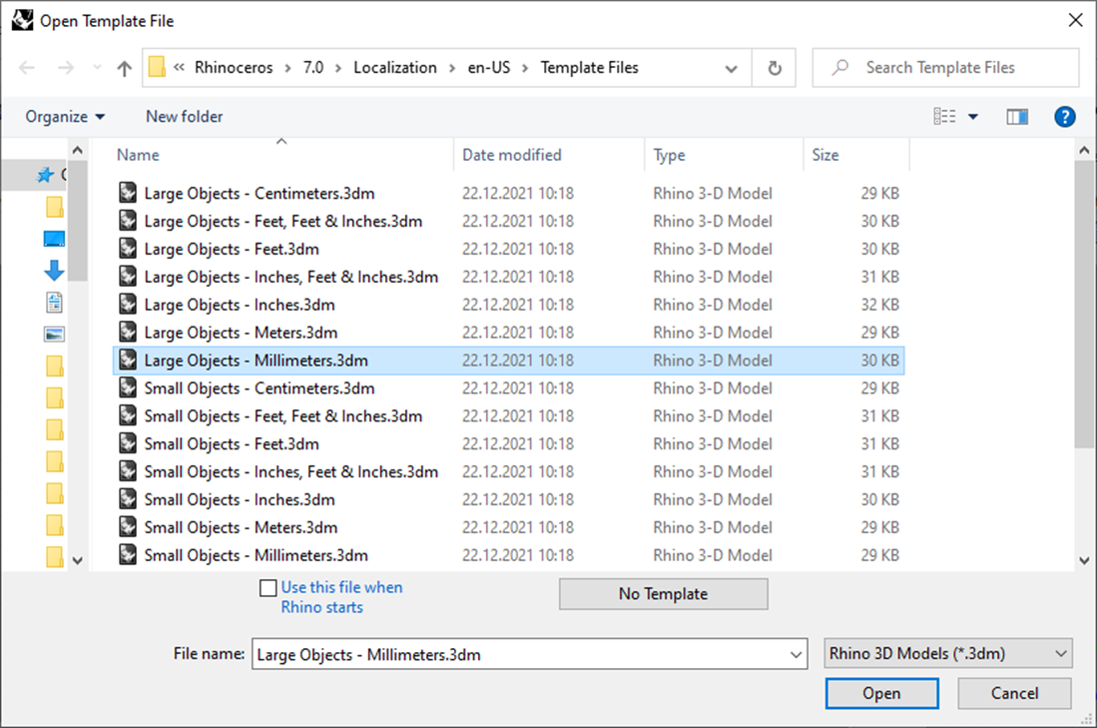Sort files by Size column
The width and height of the screenshot is (1097, 728).
pos(825,155)
